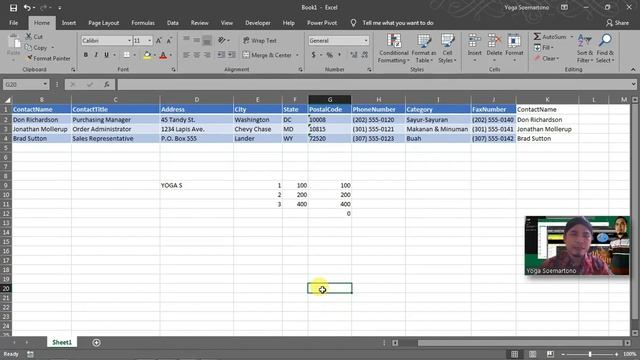Click Merge & Center button
Screen dimensions: 640x360
coord(267,55)
